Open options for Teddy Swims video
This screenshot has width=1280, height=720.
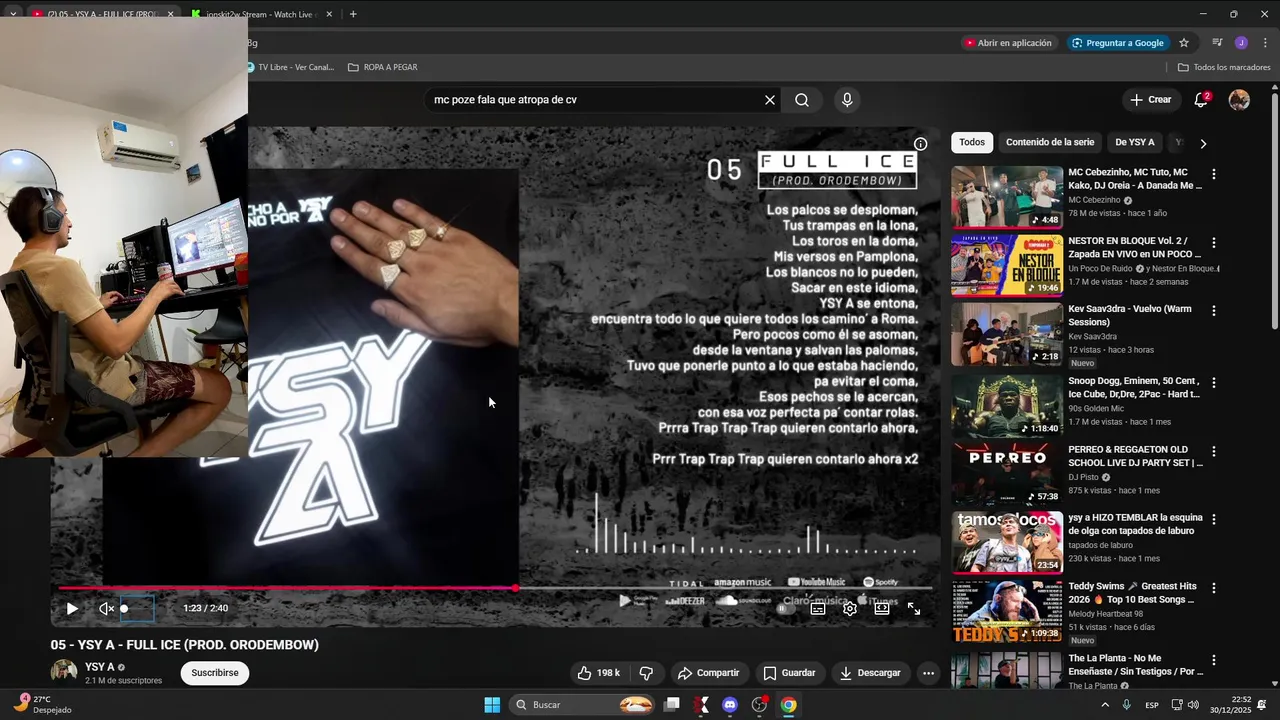1214,588
